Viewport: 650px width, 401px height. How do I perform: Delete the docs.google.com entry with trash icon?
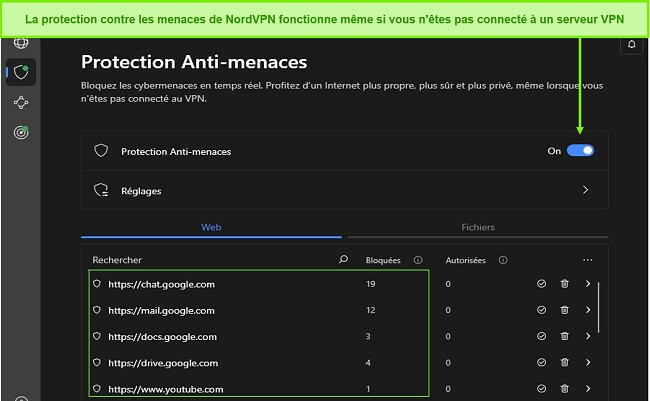[x=565, y=336]
